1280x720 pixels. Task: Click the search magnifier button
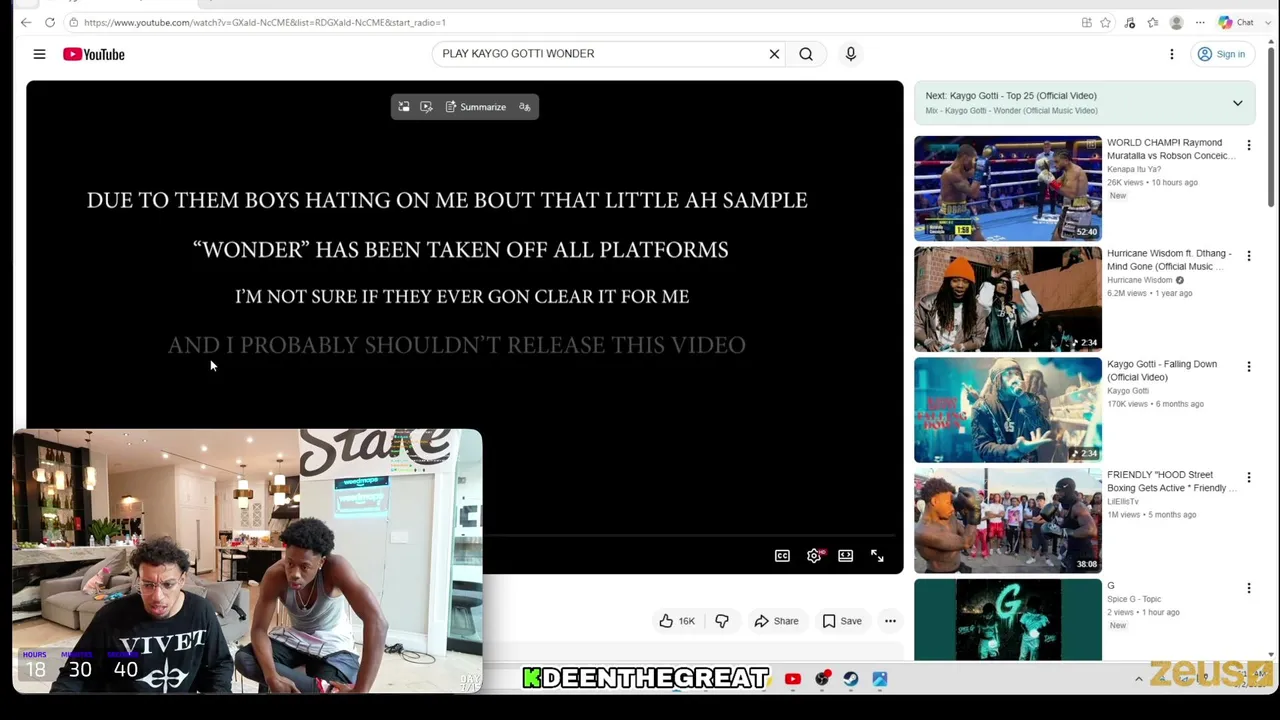point(806,54)
